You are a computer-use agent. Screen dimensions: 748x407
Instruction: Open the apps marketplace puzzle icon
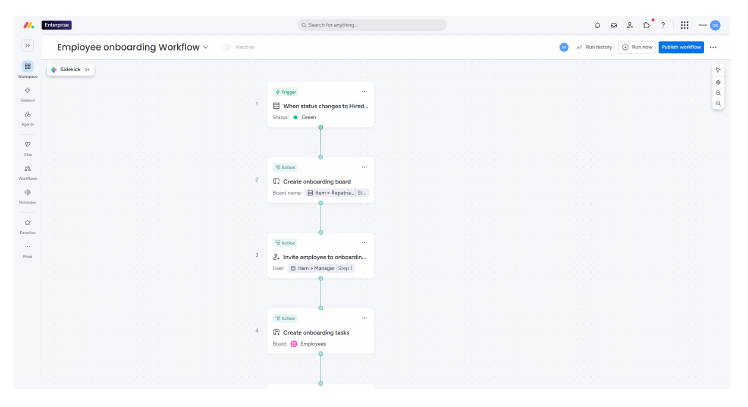(x=646, y=25)
